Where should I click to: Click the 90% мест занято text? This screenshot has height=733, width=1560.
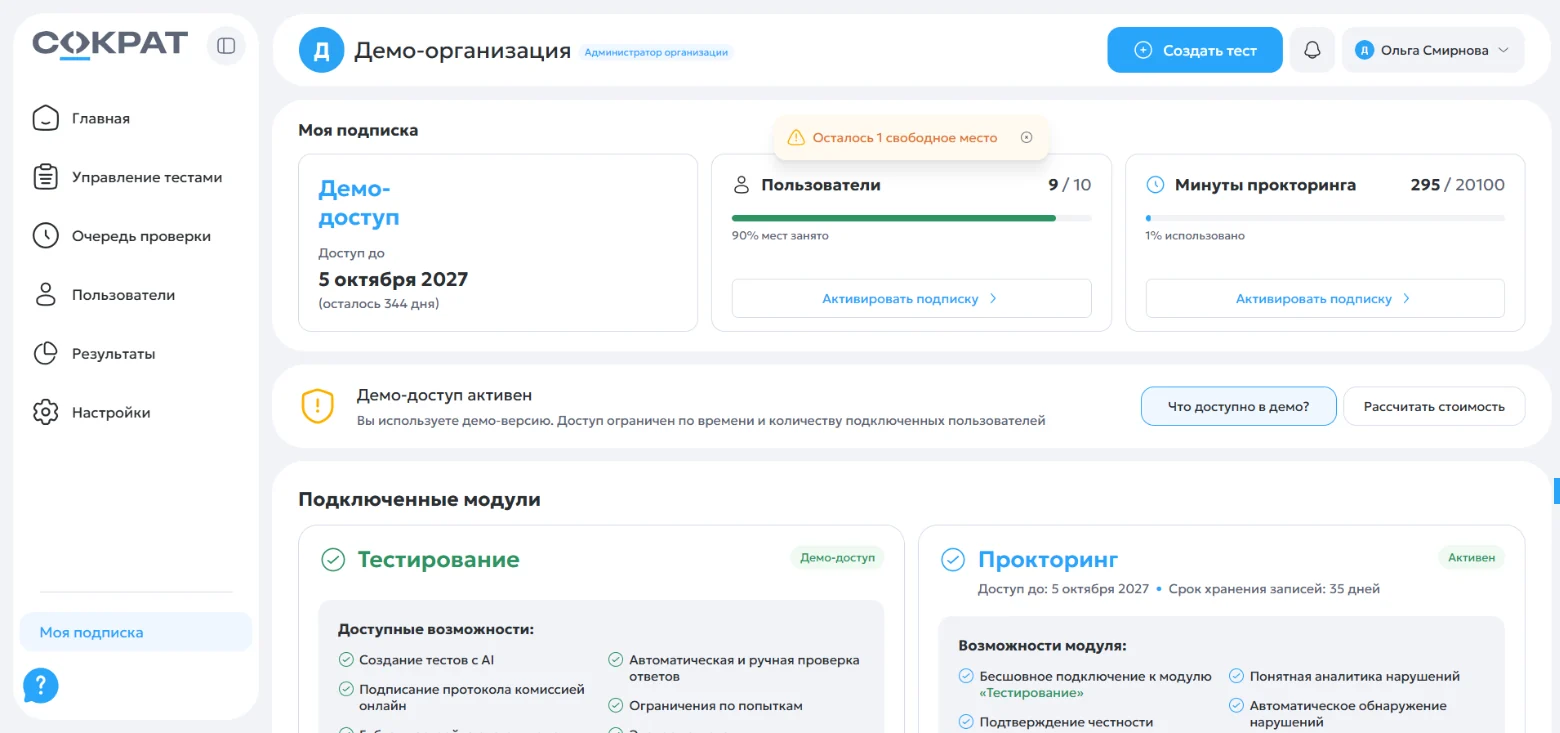(780, 236)
